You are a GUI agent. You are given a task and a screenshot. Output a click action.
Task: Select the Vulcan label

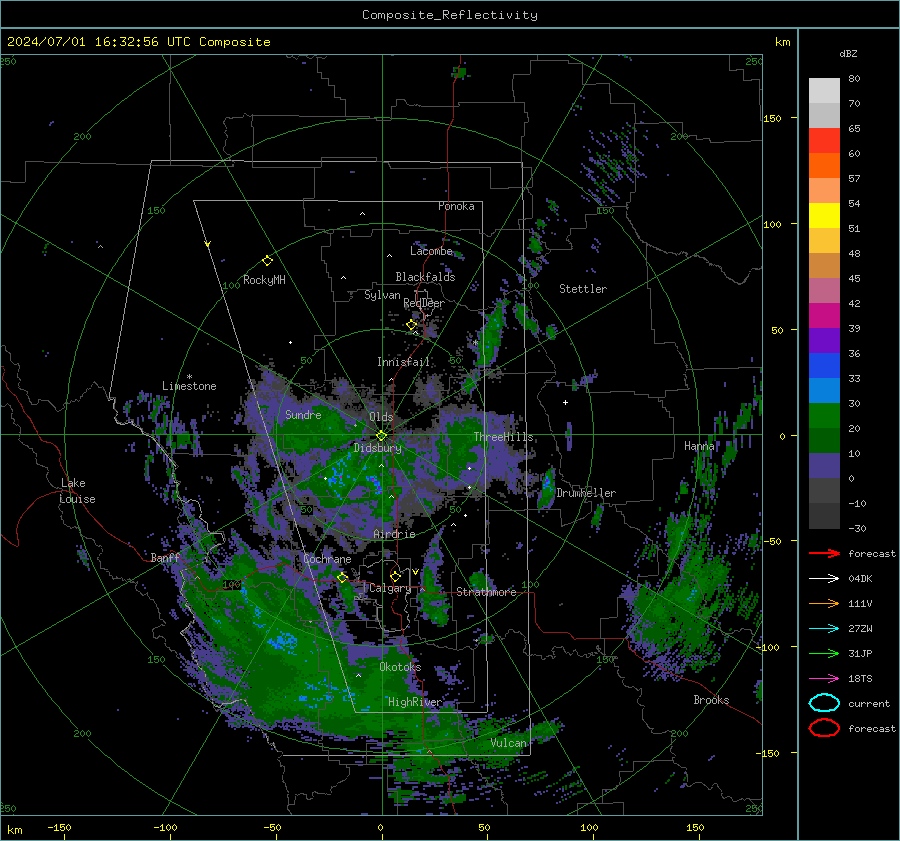tap(508, 743)
